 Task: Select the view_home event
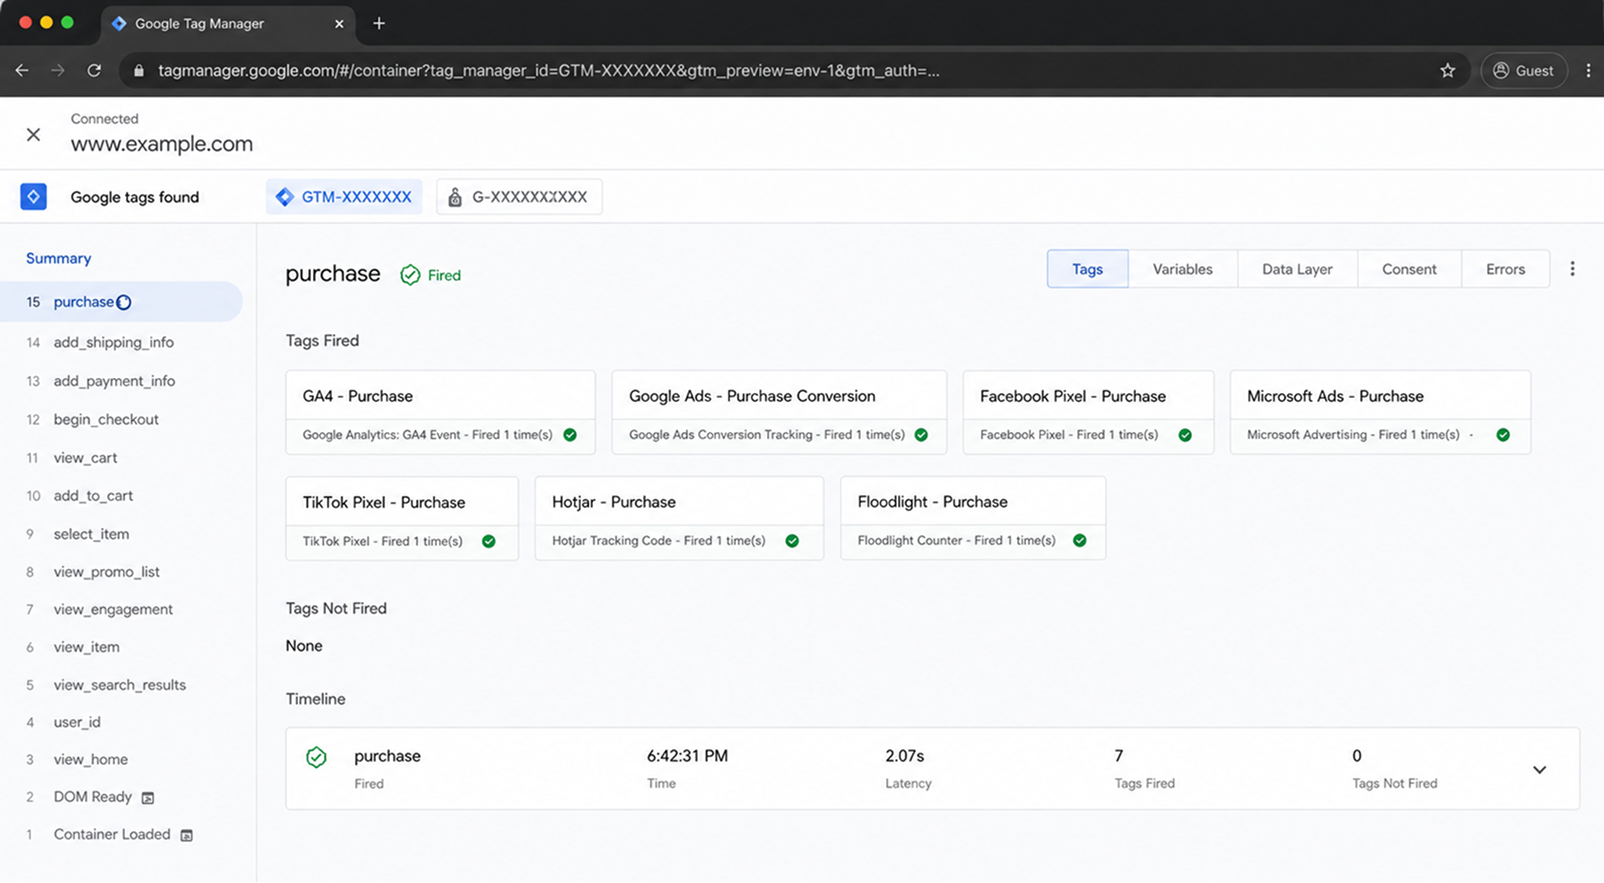pyautogui.click(x=90, y=759)
